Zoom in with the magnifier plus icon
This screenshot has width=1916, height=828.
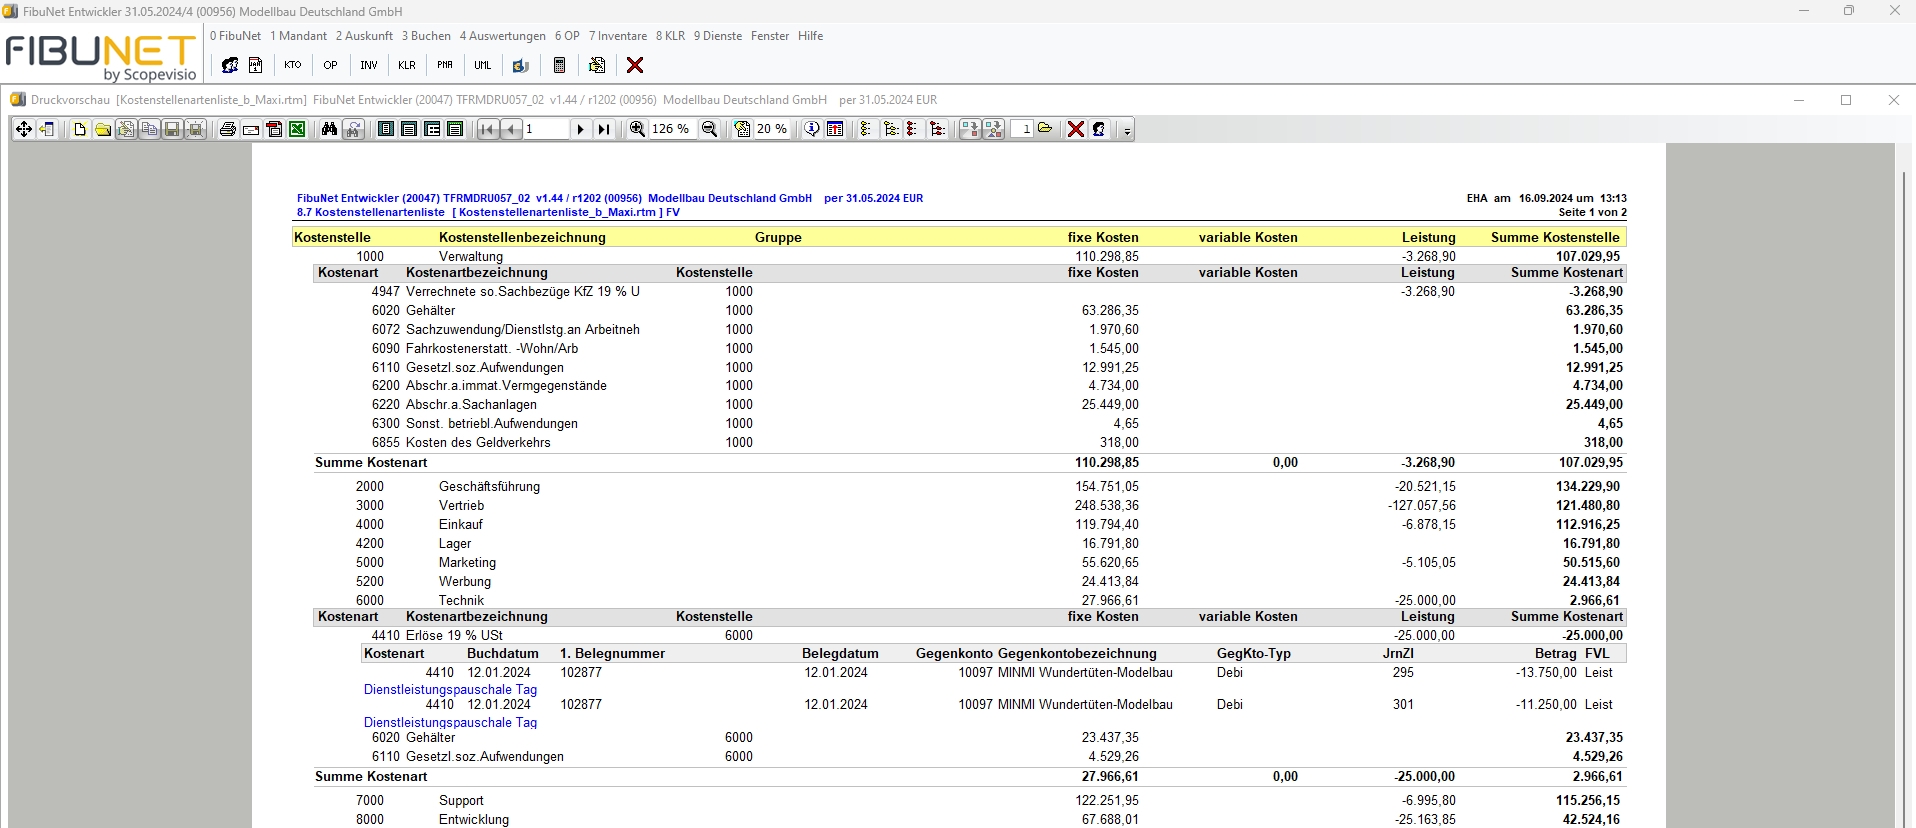[637, 129]
